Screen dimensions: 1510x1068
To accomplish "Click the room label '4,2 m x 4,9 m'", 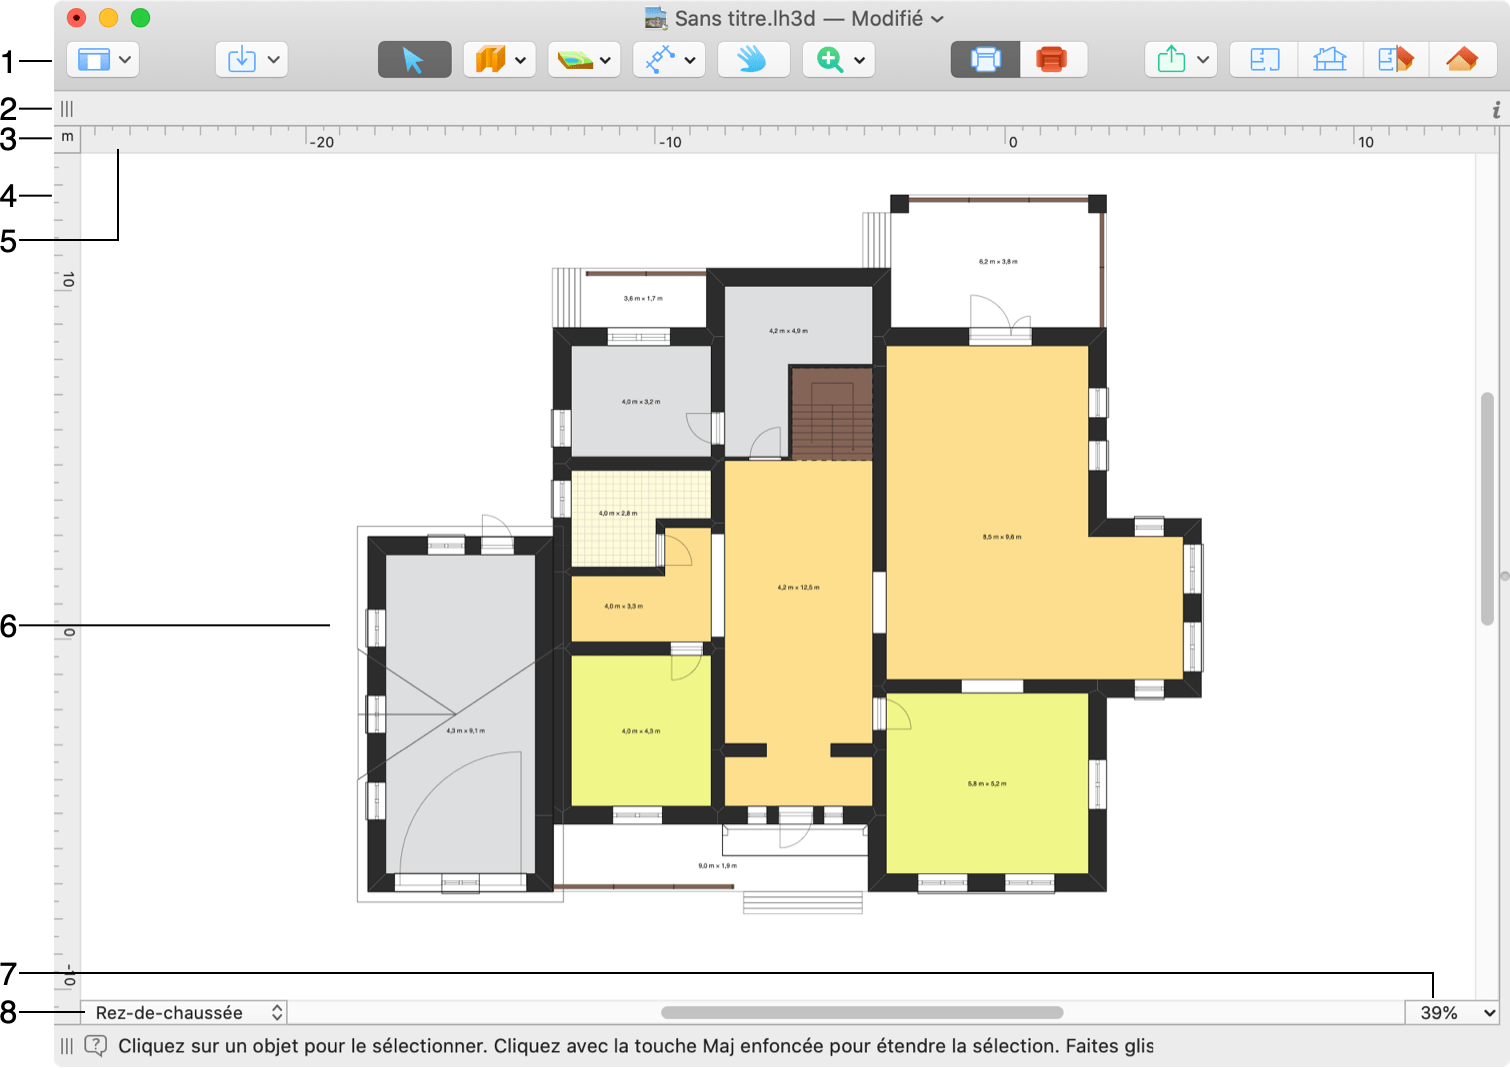I will (x=788, y=331).
